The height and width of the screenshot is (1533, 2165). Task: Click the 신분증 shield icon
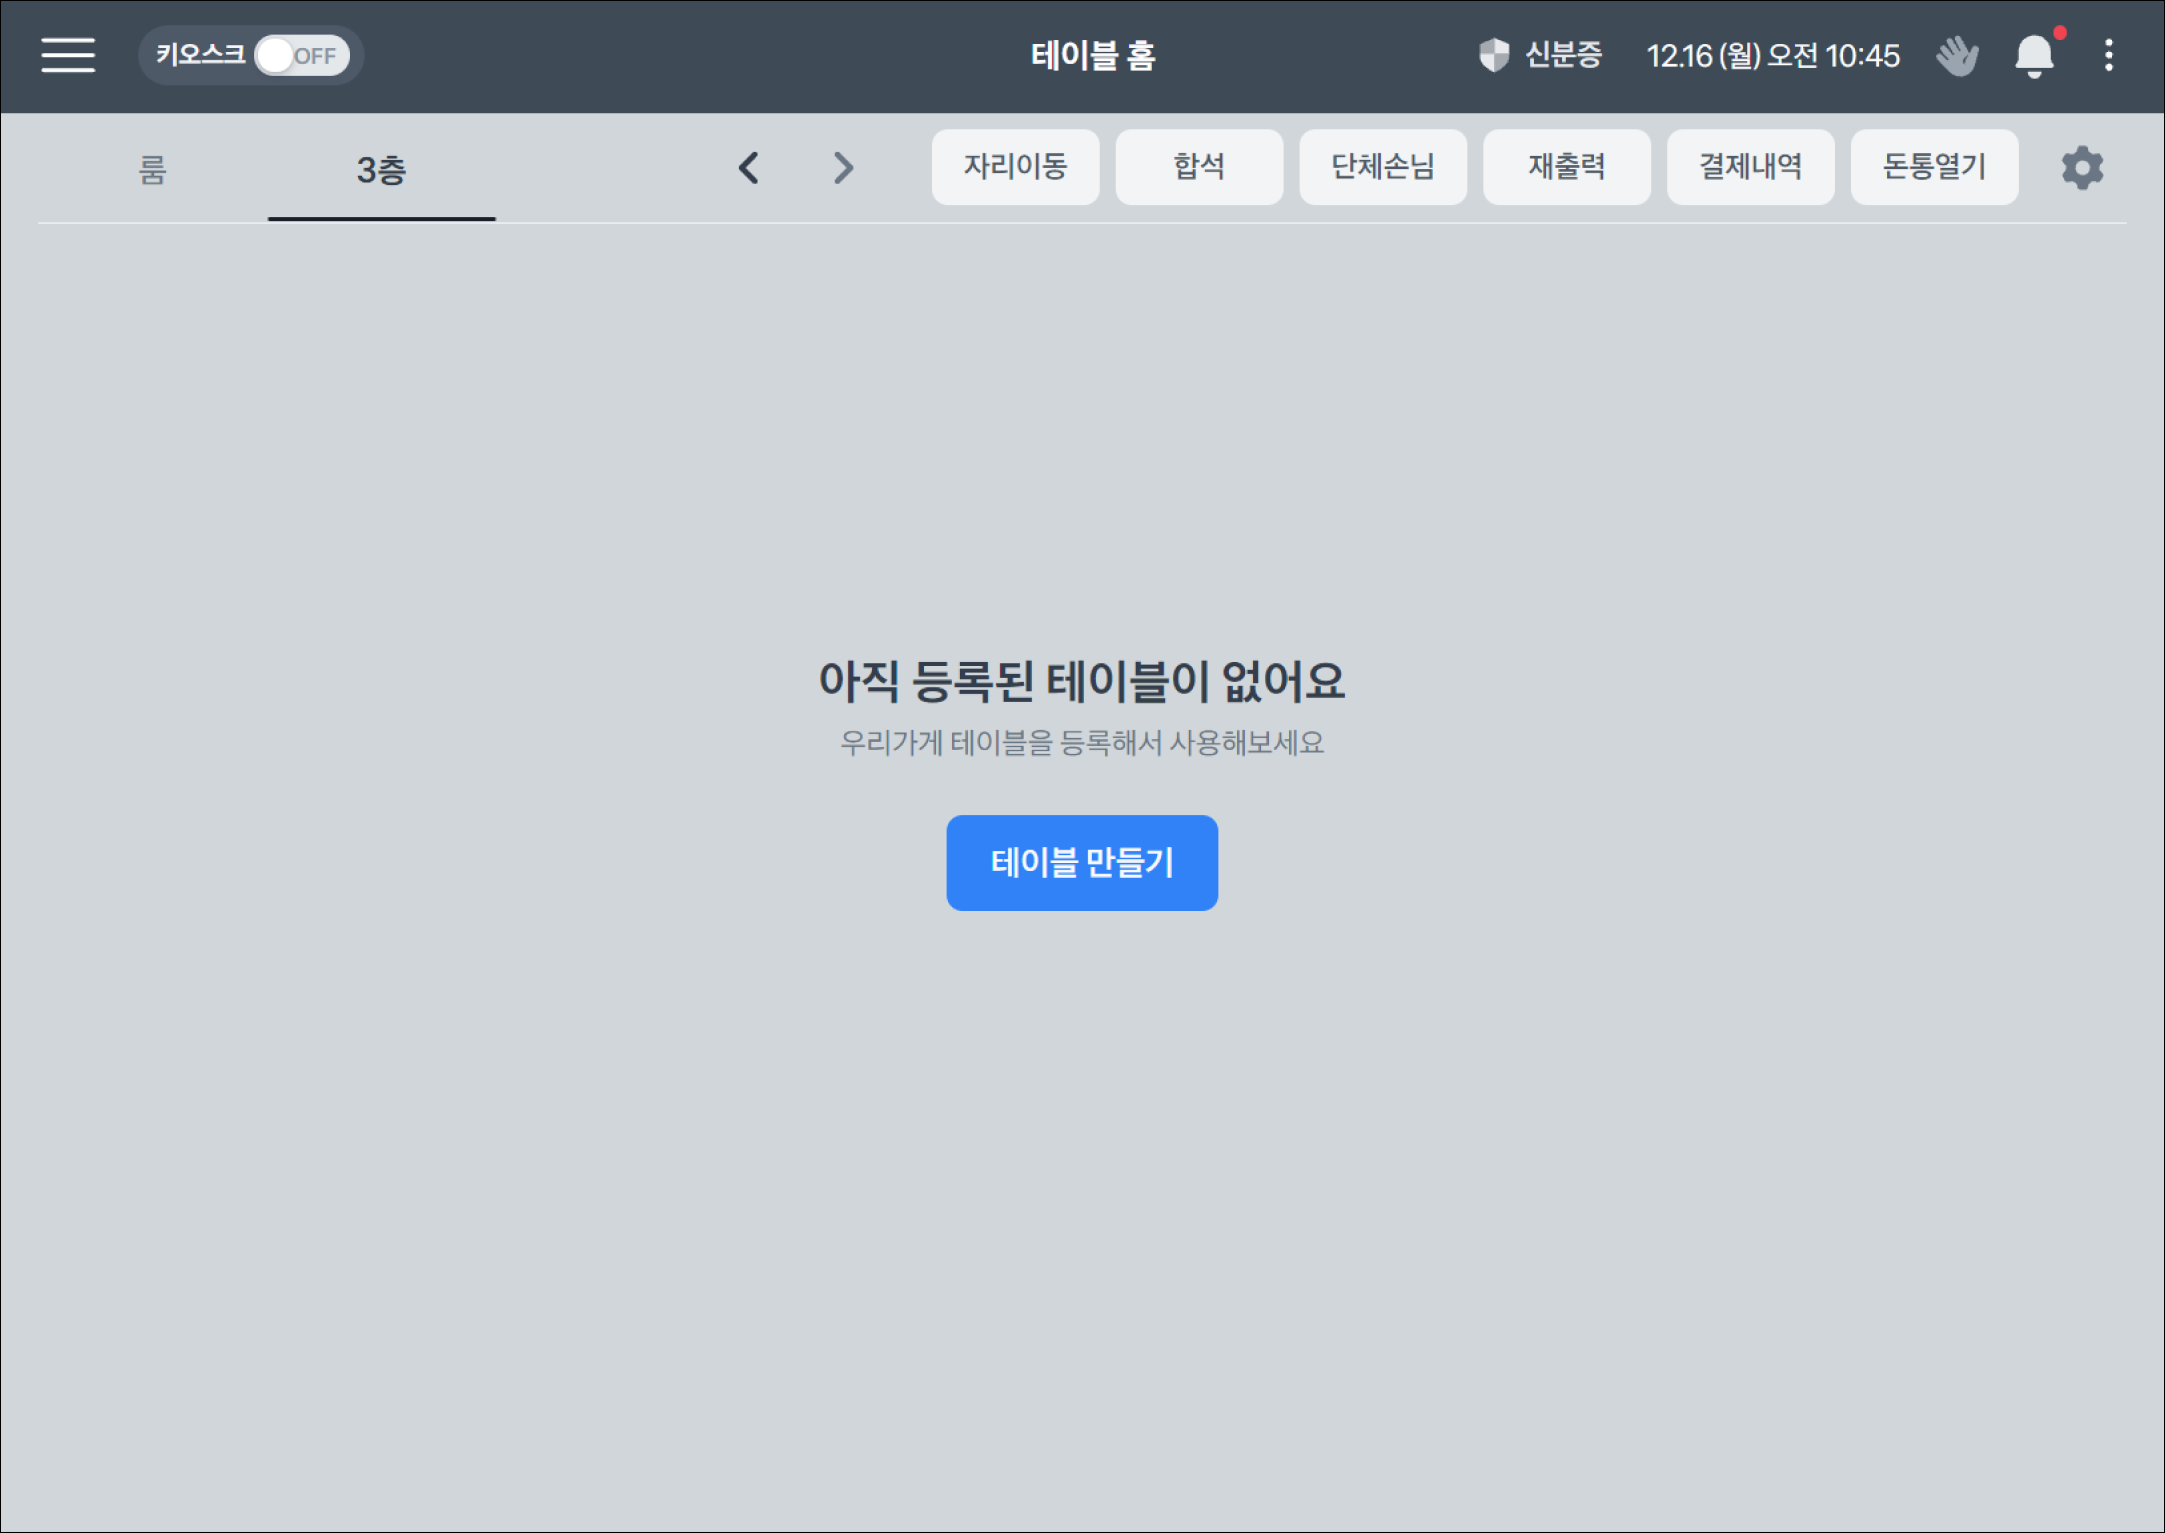point(1493,55)
